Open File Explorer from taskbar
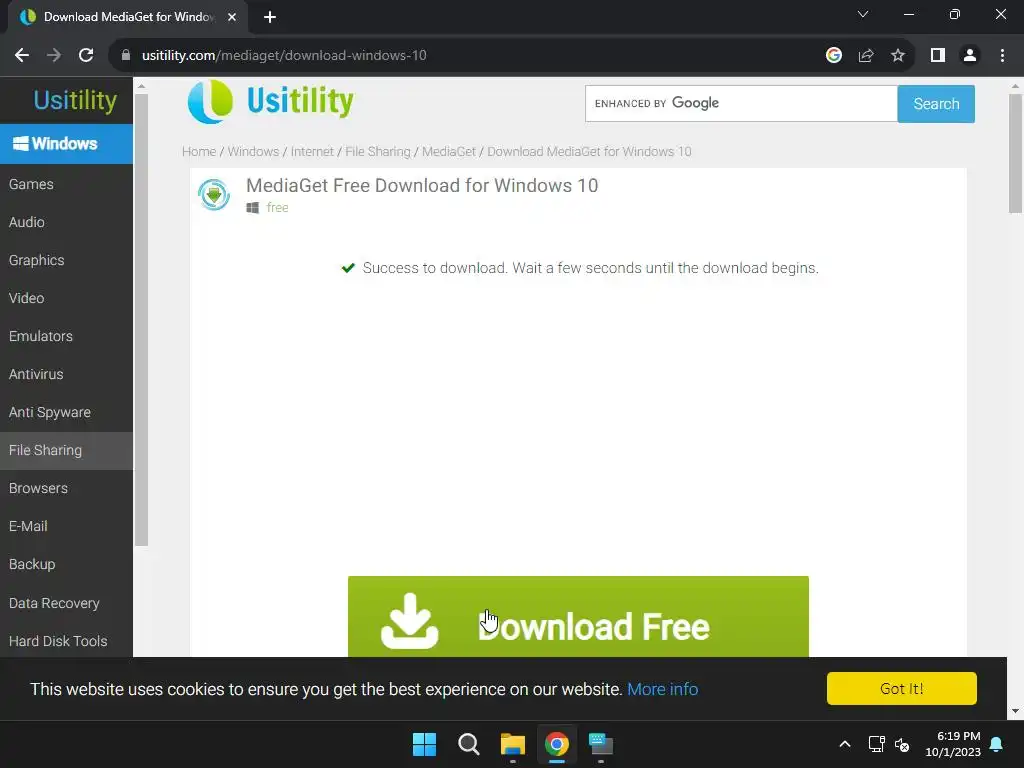This screenshot has height=768, width=1024. tap(513, 744)
